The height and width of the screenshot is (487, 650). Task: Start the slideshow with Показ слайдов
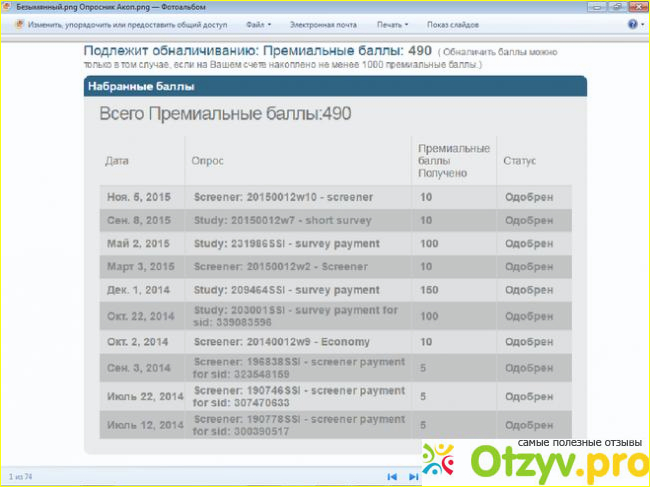(451, 24)
